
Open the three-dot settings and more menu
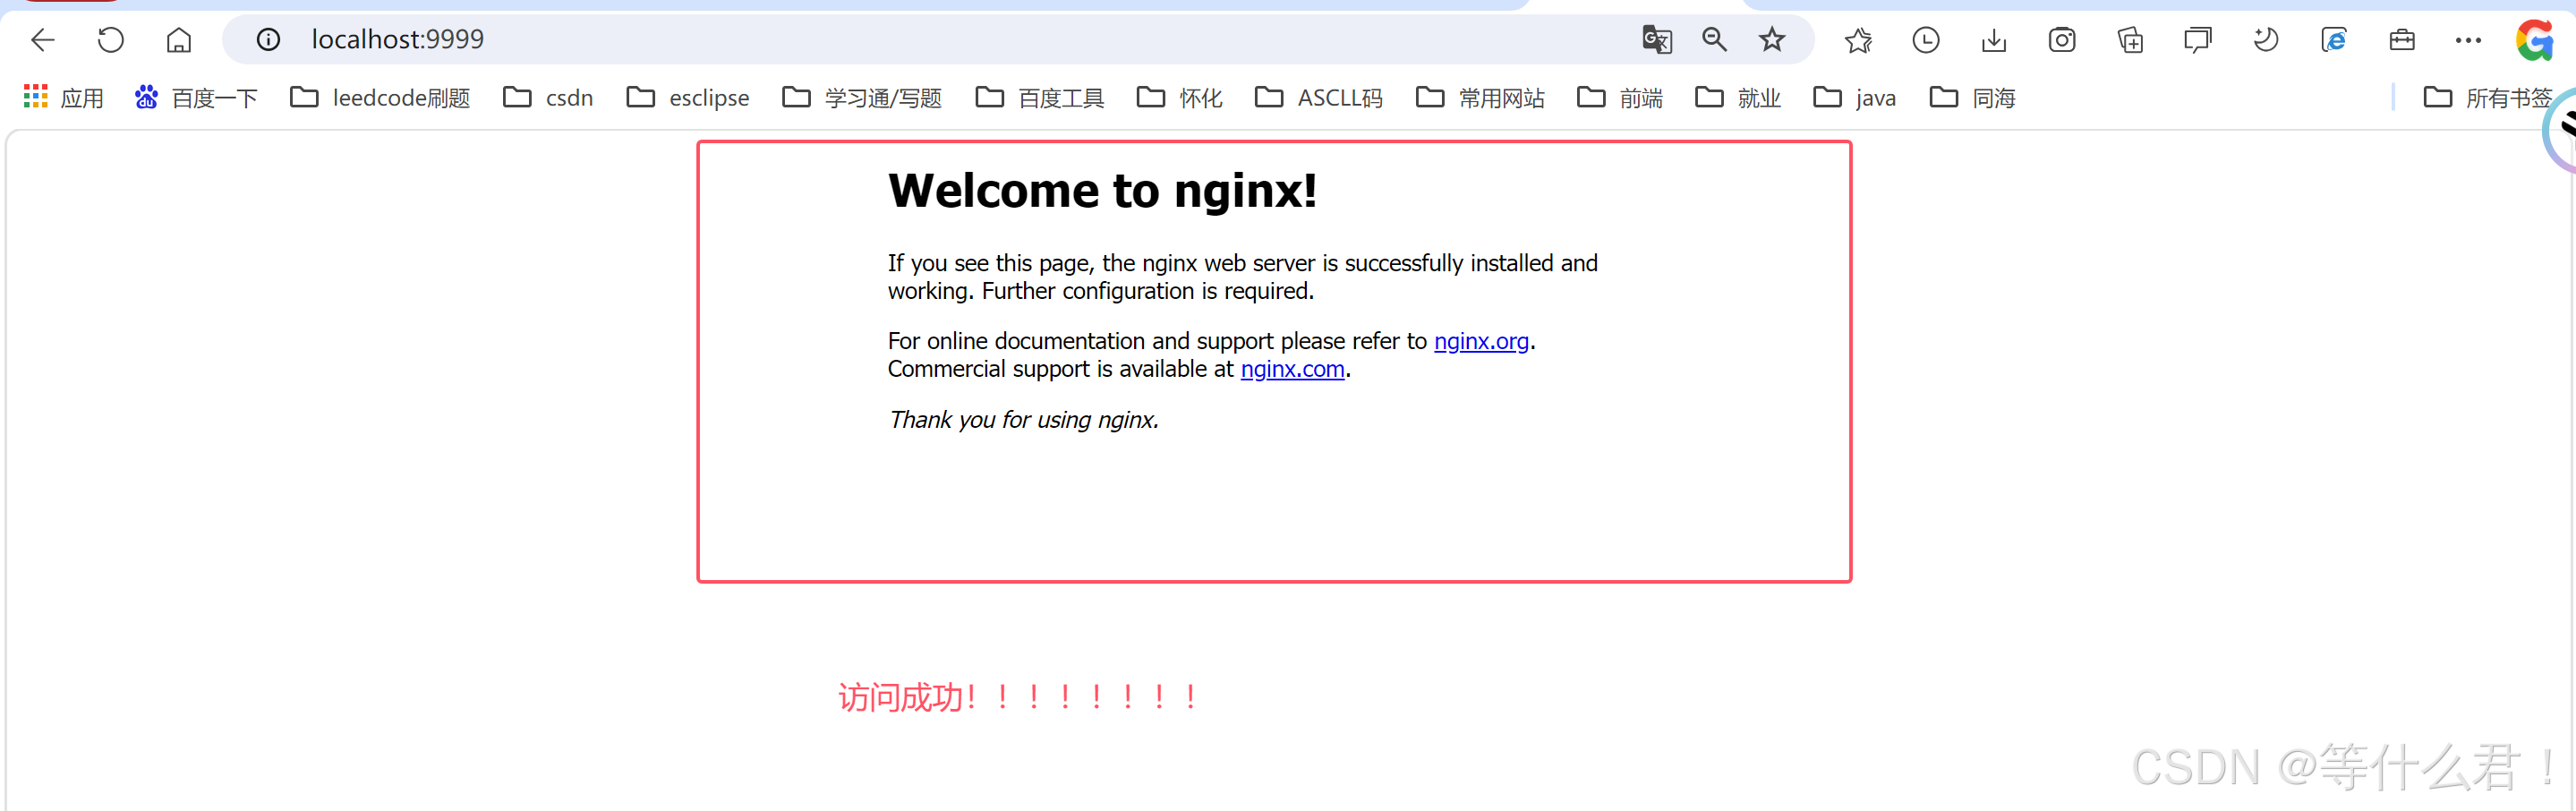(2468, 40)
